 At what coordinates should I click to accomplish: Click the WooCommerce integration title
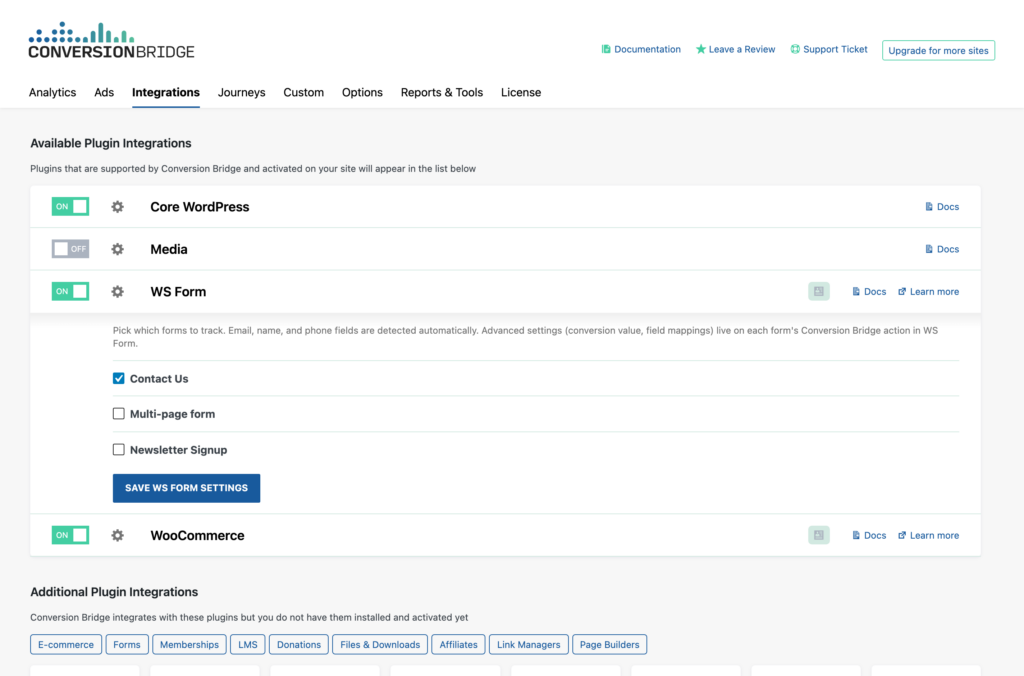click(197, 536)
